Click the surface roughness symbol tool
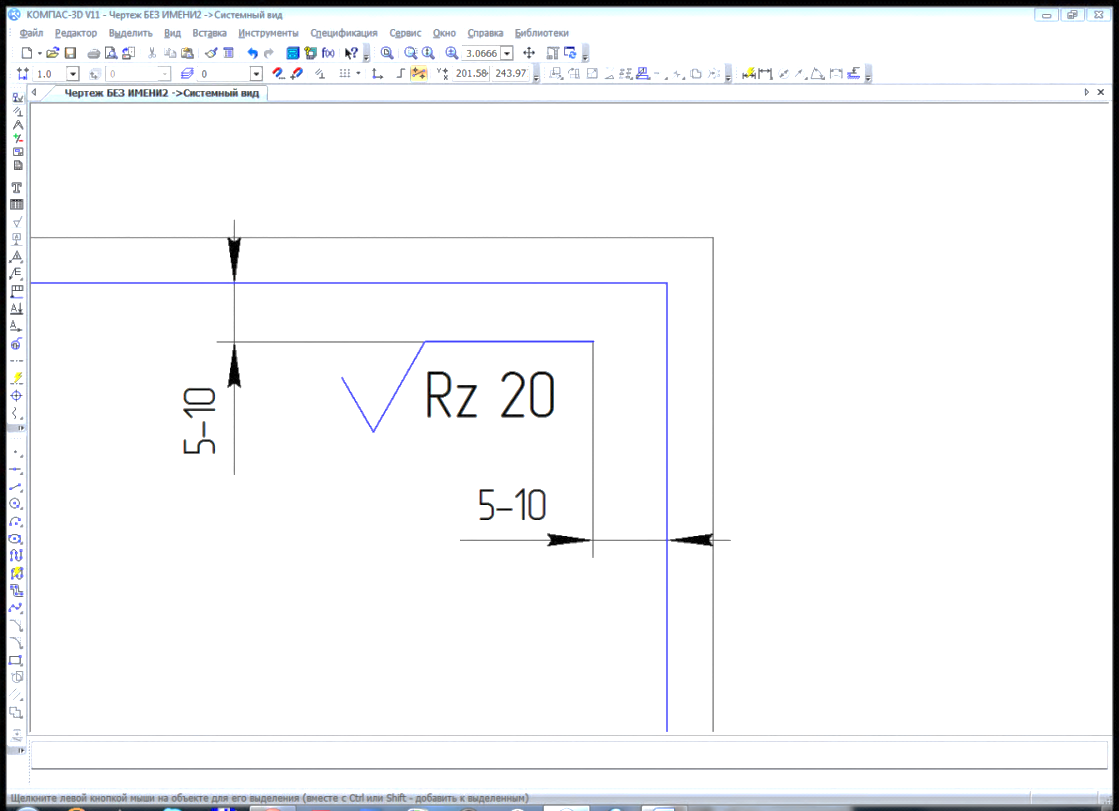The height and width of the screenshot is (811, 1119). 16,222
